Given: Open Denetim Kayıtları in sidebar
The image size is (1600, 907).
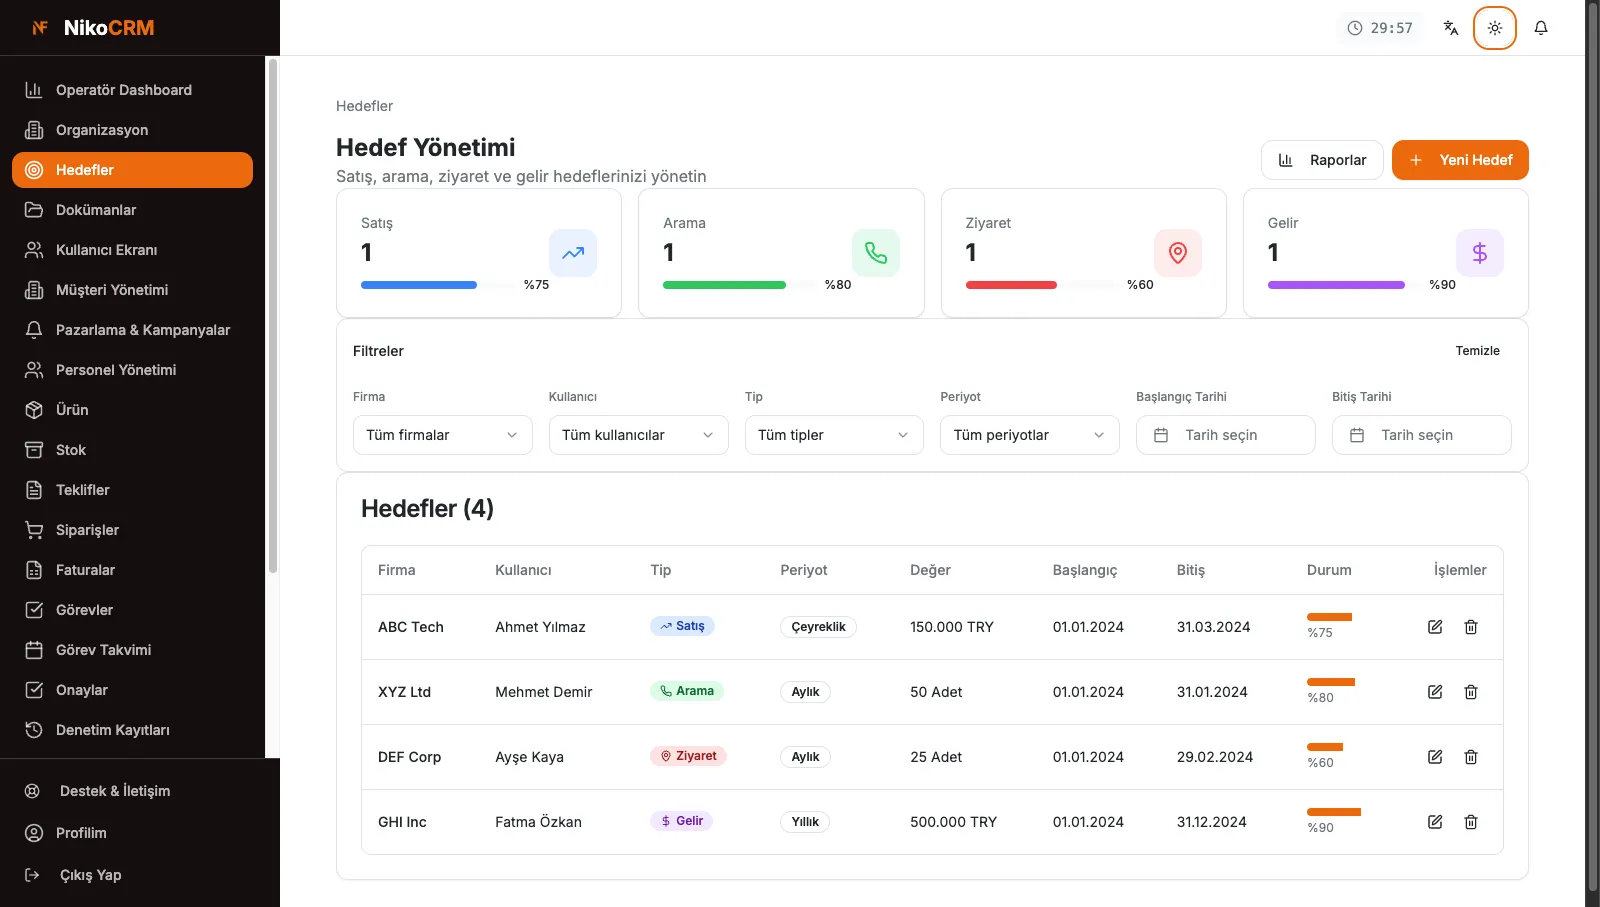Looking at the screenshot, I should coord(132,730).
